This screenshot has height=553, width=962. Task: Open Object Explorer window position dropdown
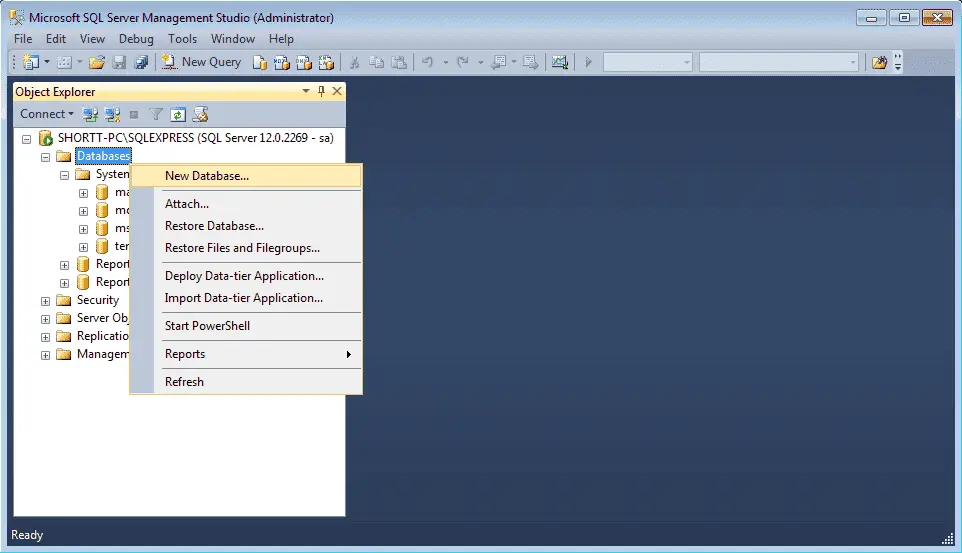306,91
